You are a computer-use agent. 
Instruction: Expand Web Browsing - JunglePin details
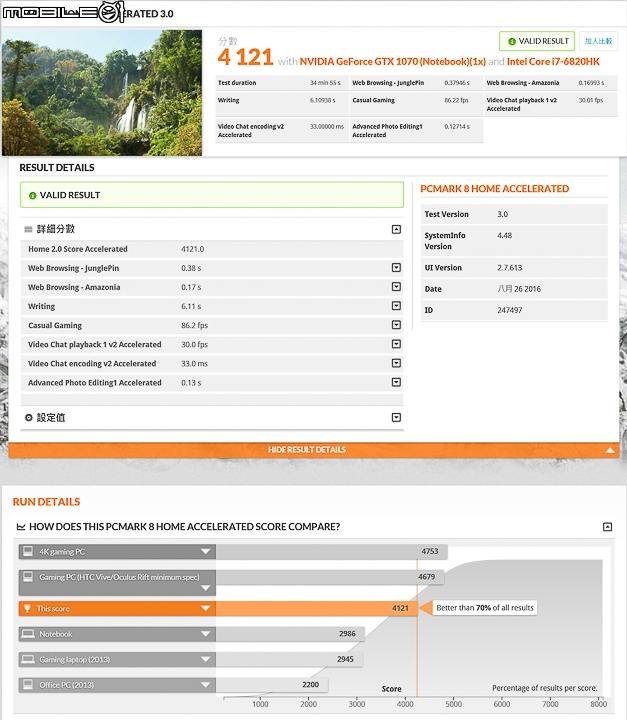(x=396, y=268)
